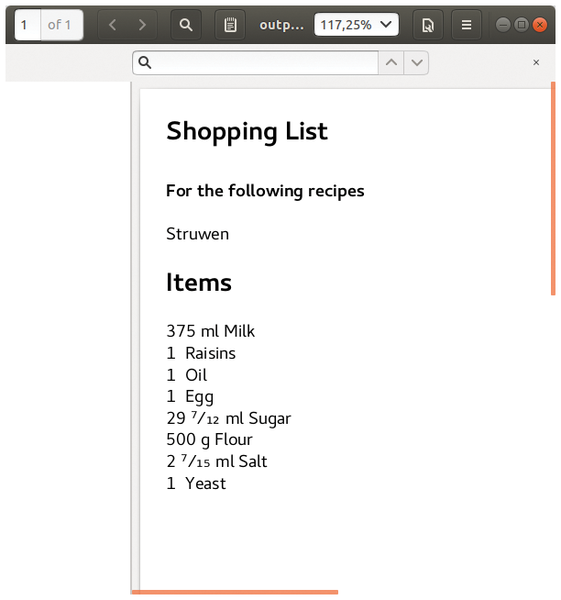Click the magnifier inside search field
Image resolution: width=561 pixels, height=600 pixels.
pyautogui.click(x=145, y=62)
